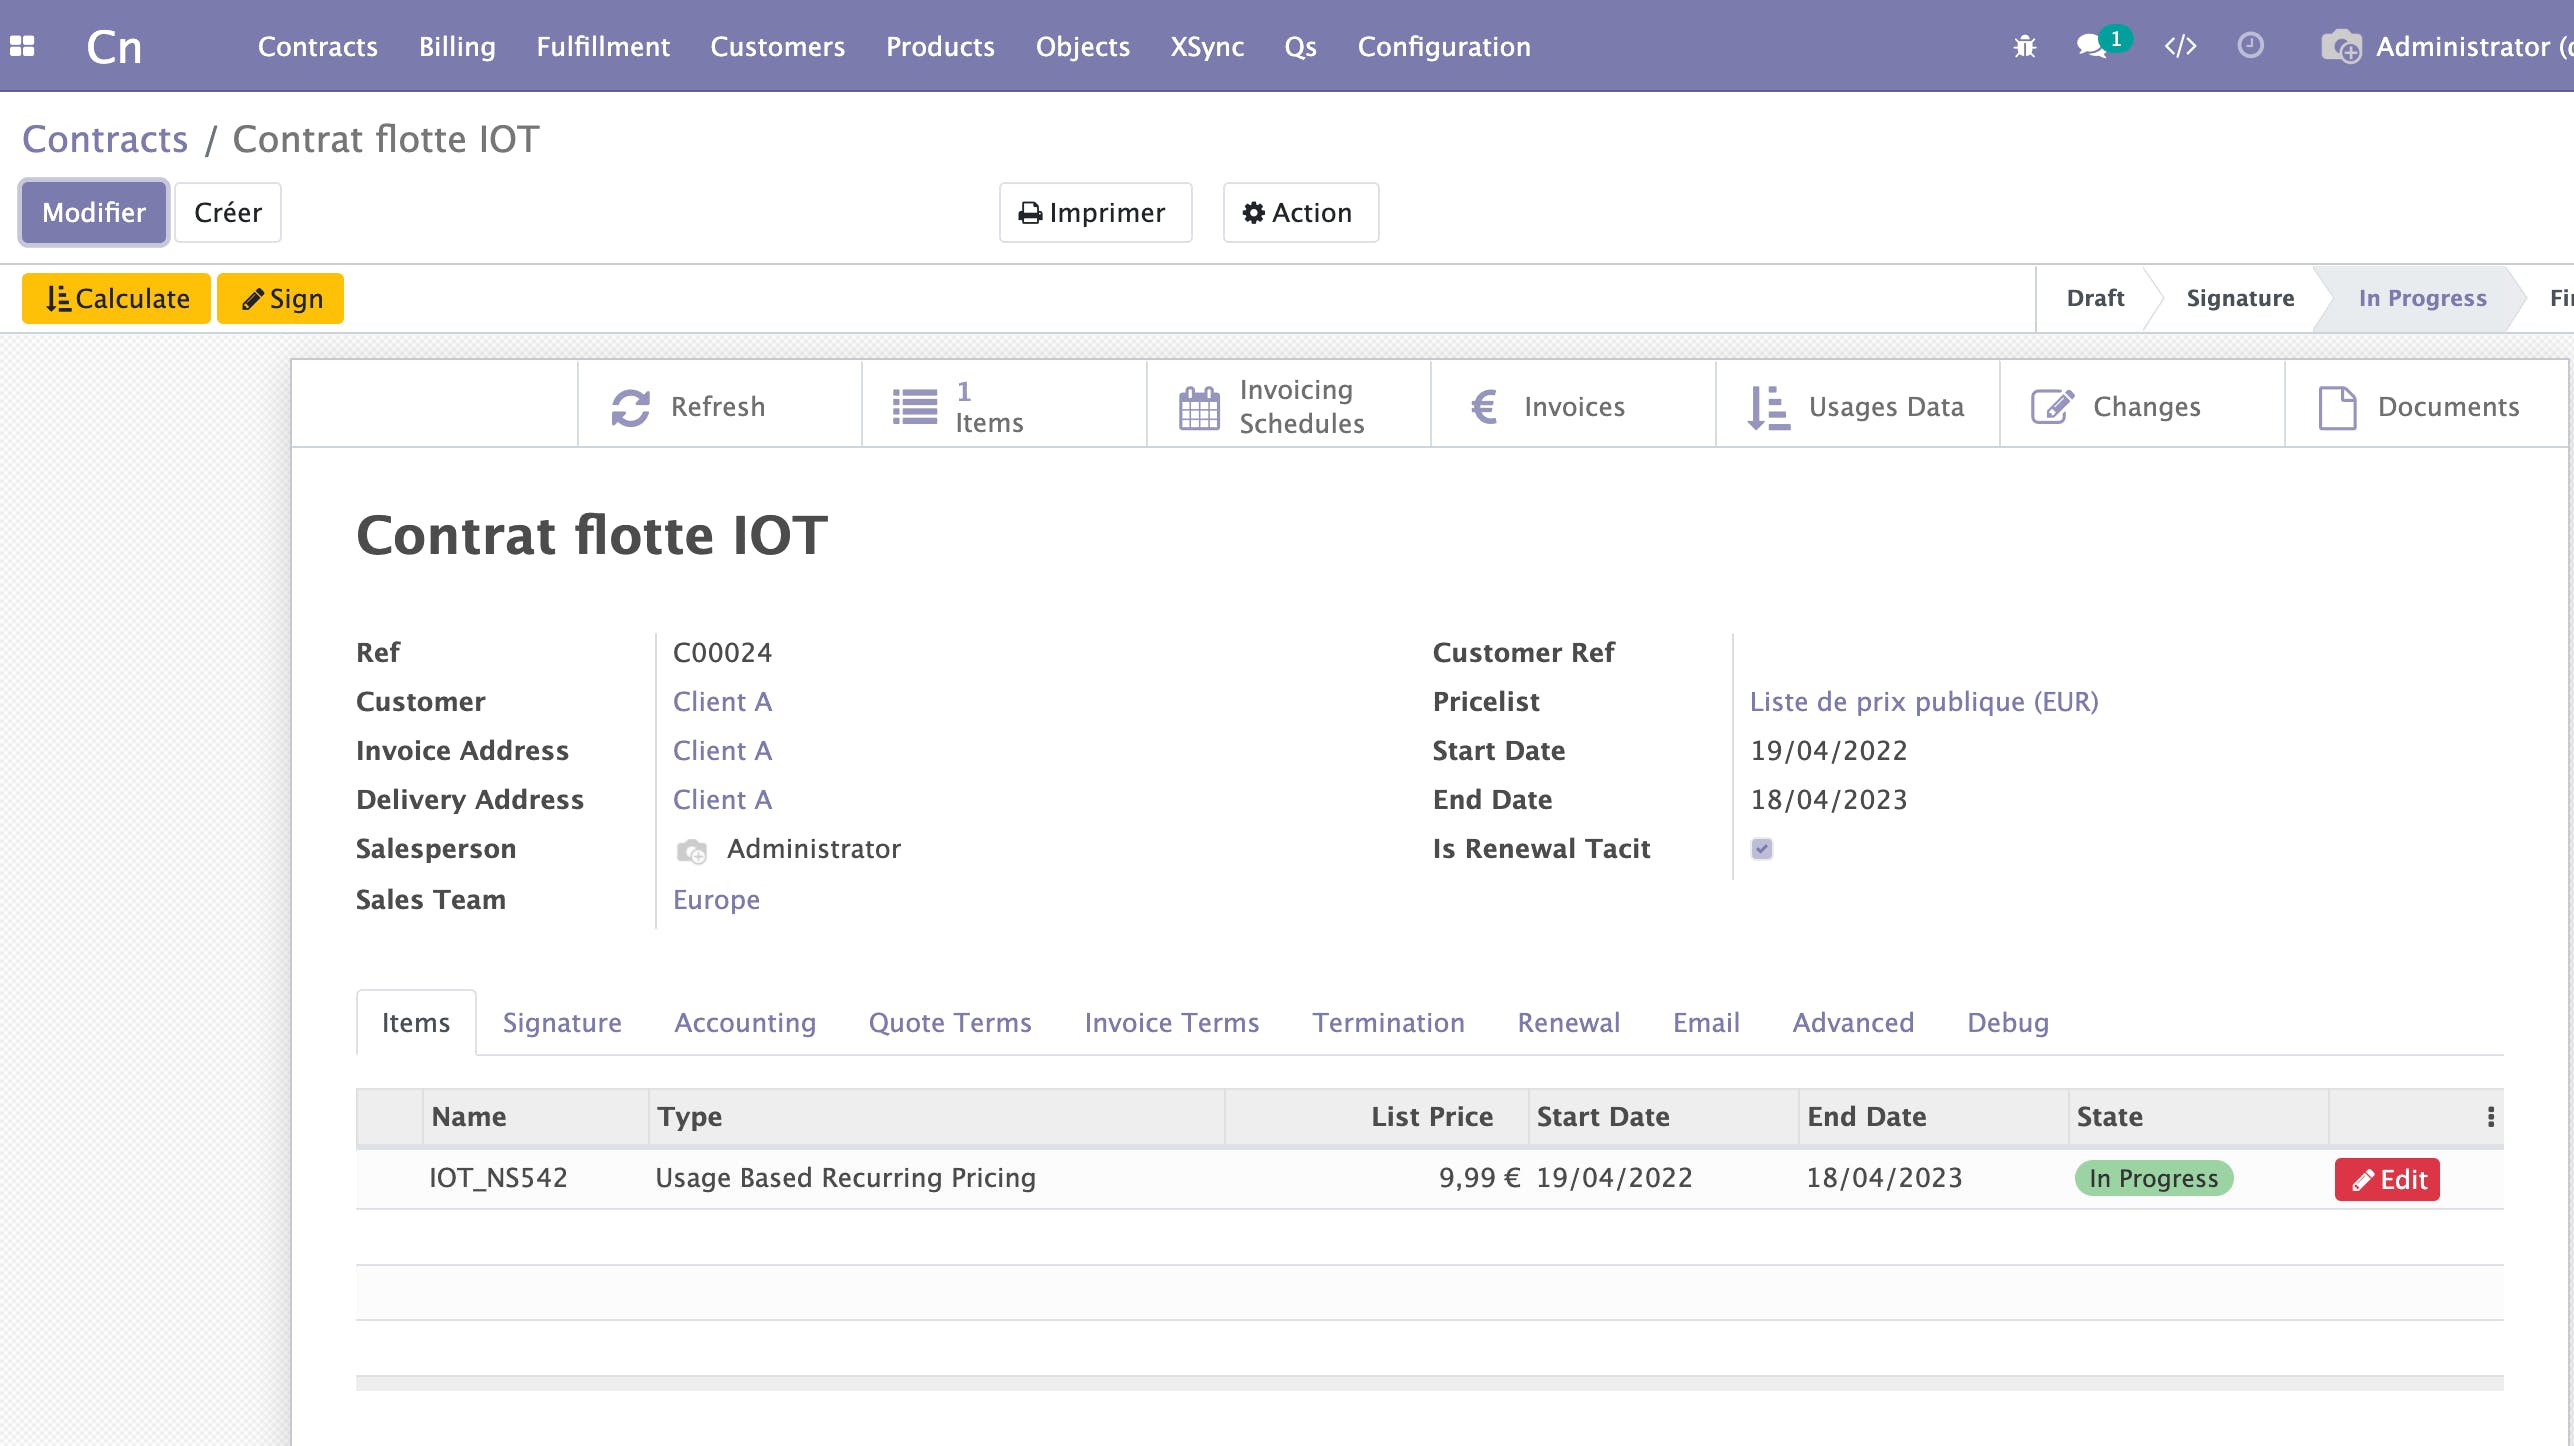The width and height of the screenshot is (2574, 1446).
Task: Open the activities clock icon
Action: [x=2250, y=46]
